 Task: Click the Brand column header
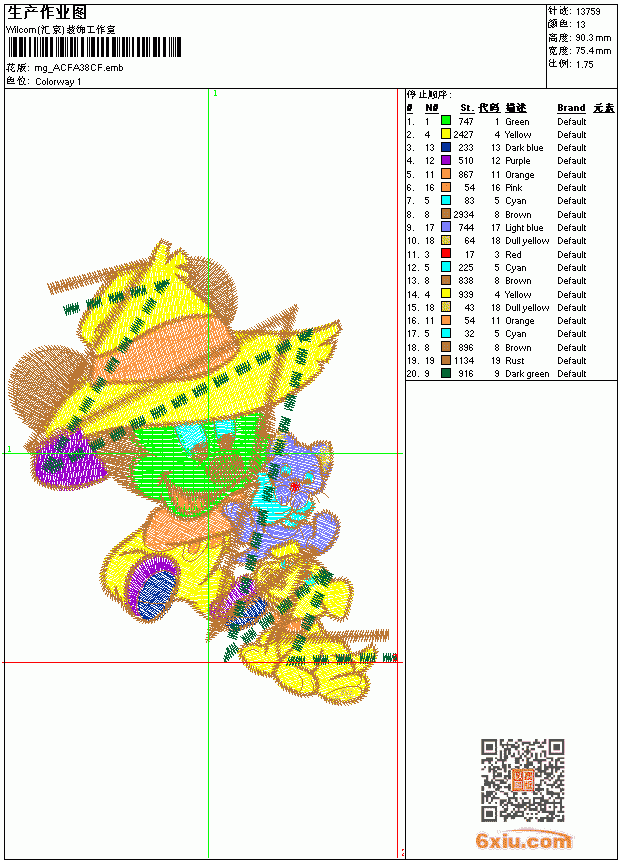(571, 108)
